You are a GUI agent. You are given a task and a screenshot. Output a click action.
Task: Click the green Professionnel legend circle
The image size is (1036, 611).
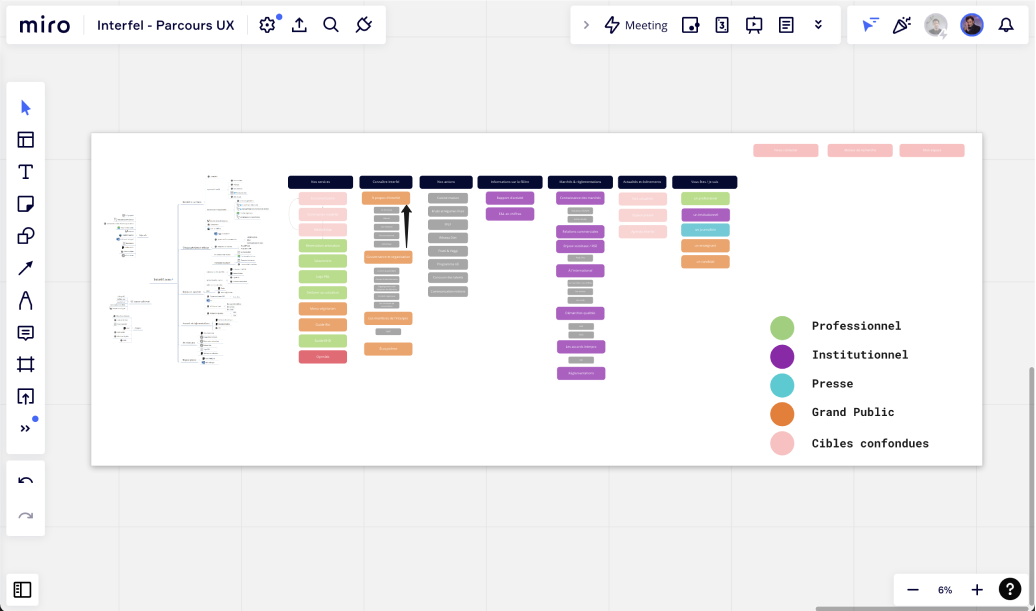tap(782, 327)
